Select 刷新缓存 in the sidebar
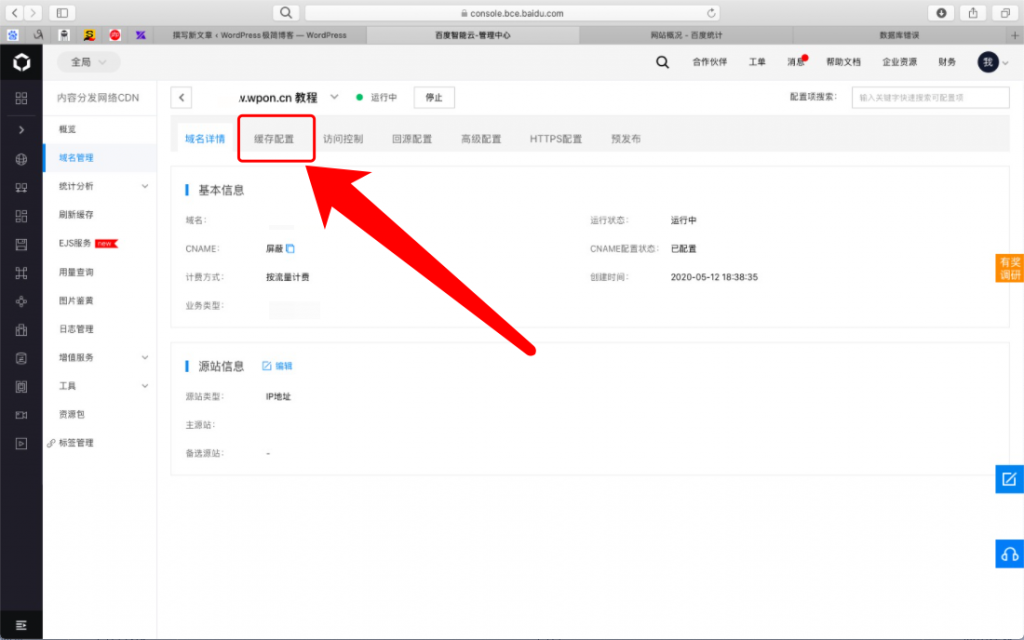Viewport: 1024px width, 640px height. 76,214
